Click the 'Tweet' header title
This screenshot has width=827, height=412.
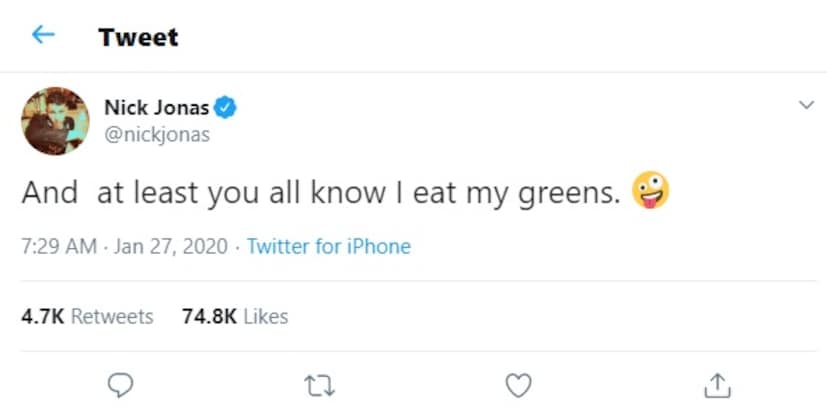click(x=138, y=37)
